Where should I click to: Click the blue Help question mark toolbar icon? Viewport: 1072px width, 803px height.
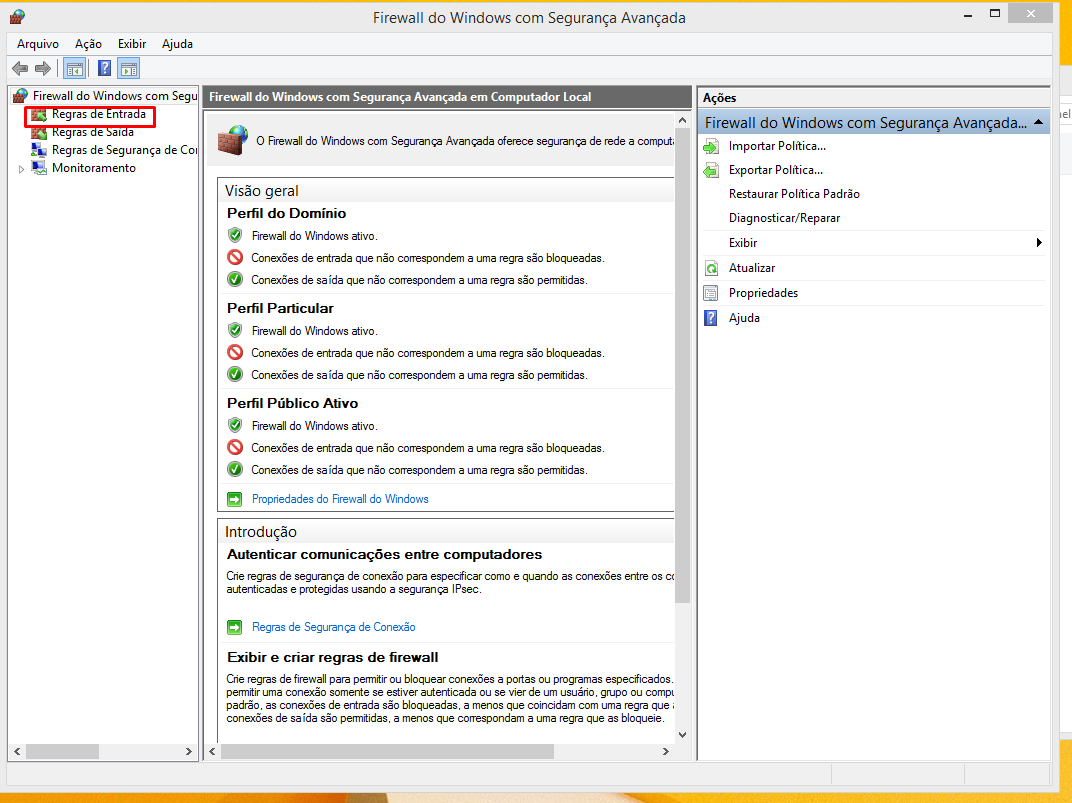tap(105, 68)
